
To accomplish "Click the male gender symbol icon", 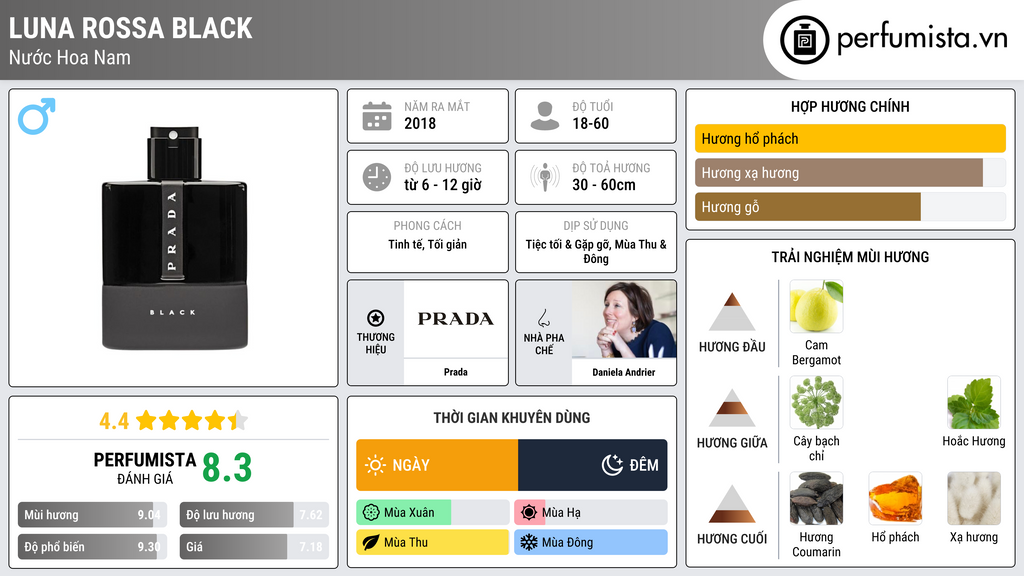I will (x=36, y=116).
